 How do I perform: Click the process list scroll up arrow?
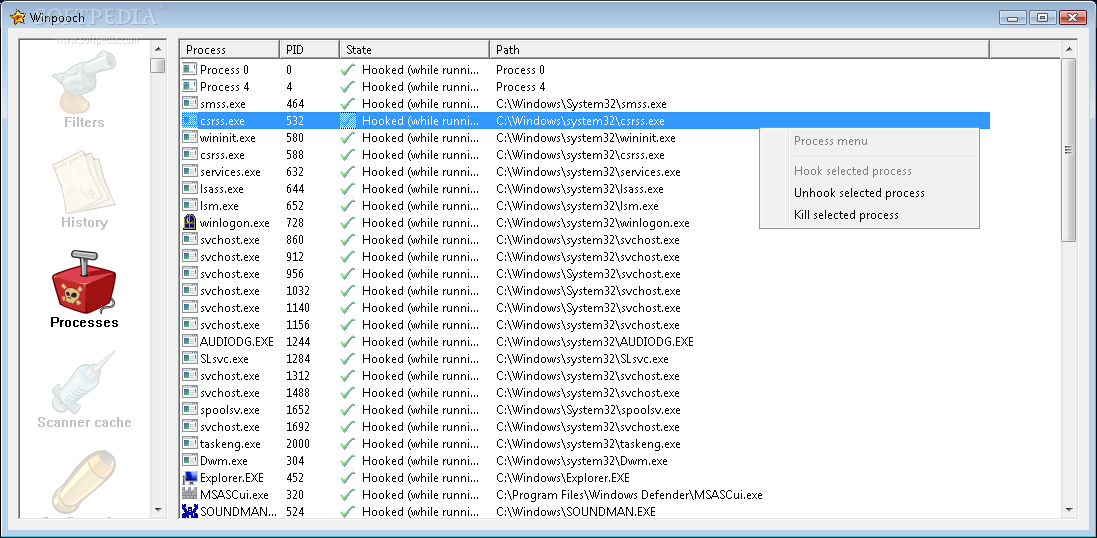coord(1068,49)
